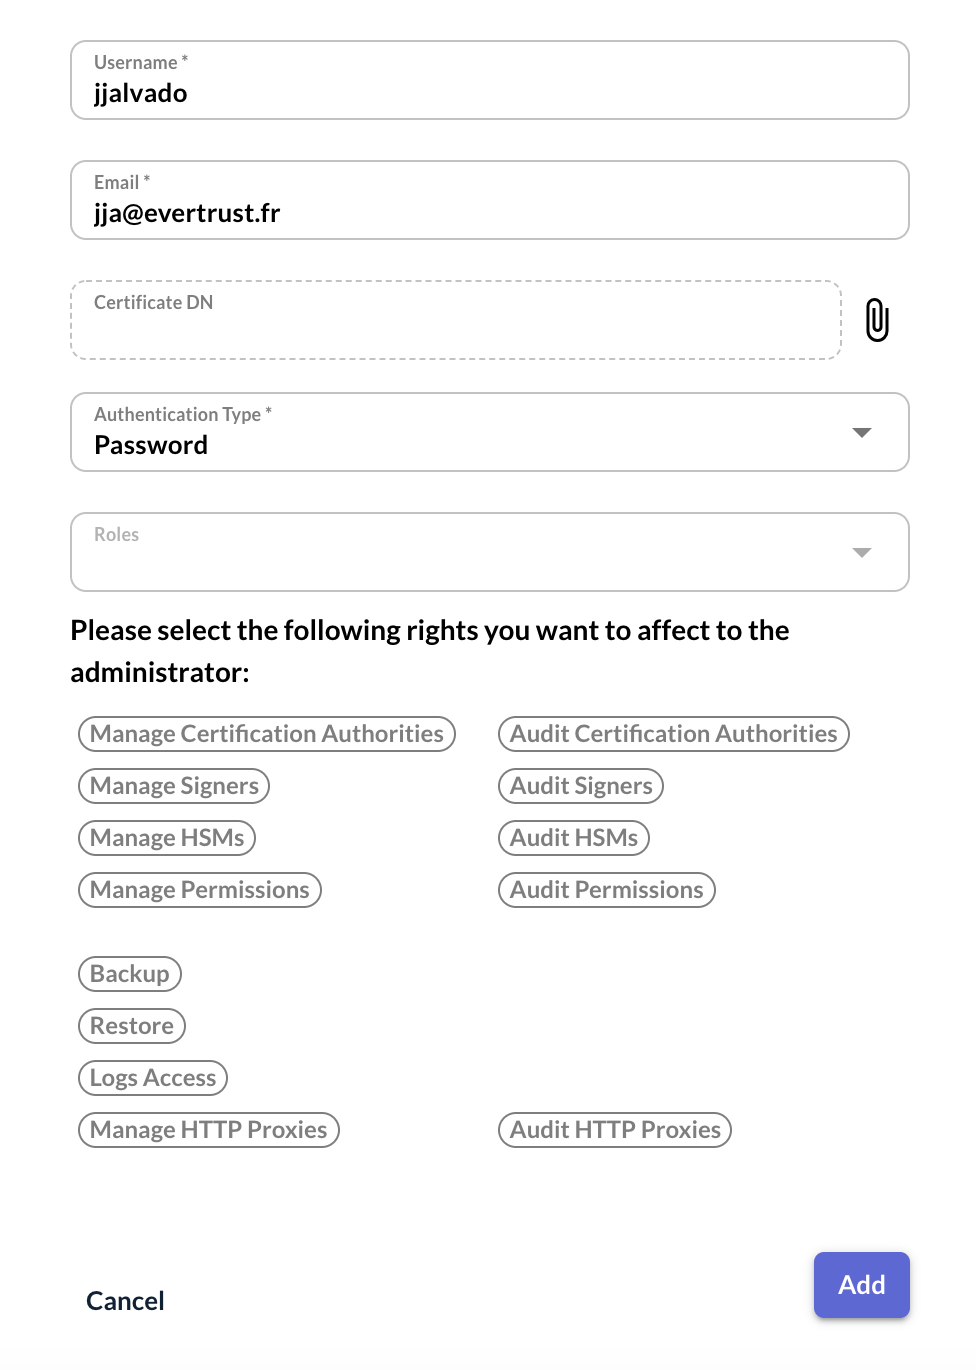Enable the Audit Permissions chip
This screenshot has height=1370, width=976.
point(606,890)
